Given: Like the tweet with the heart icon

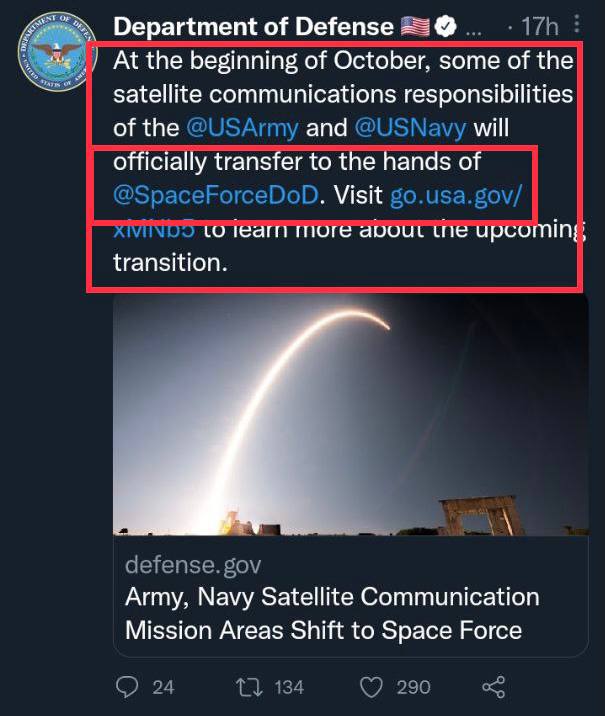Looking at the screenshot, I should 370,687.
